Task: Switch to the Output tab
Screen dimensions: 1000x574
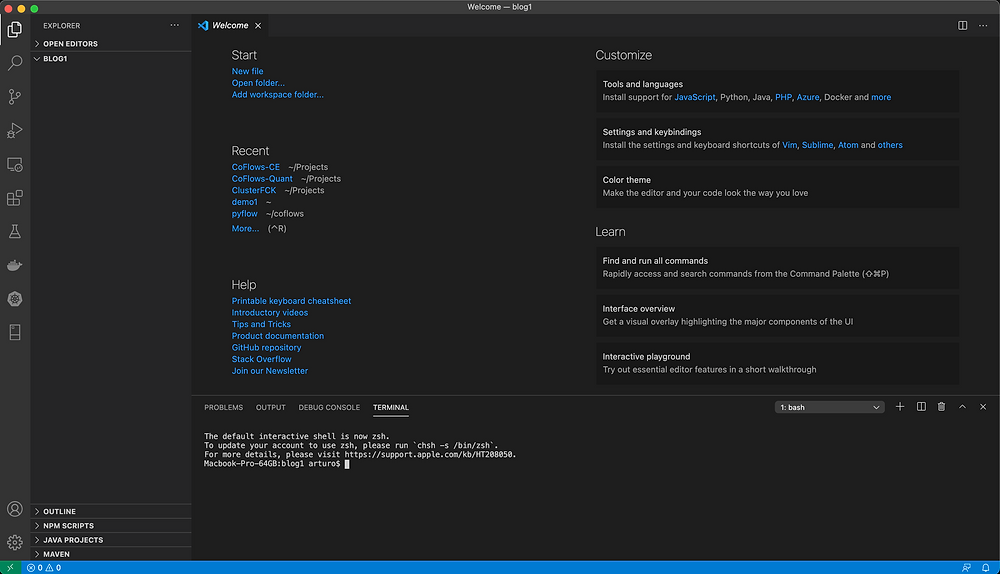Action: 270,408
